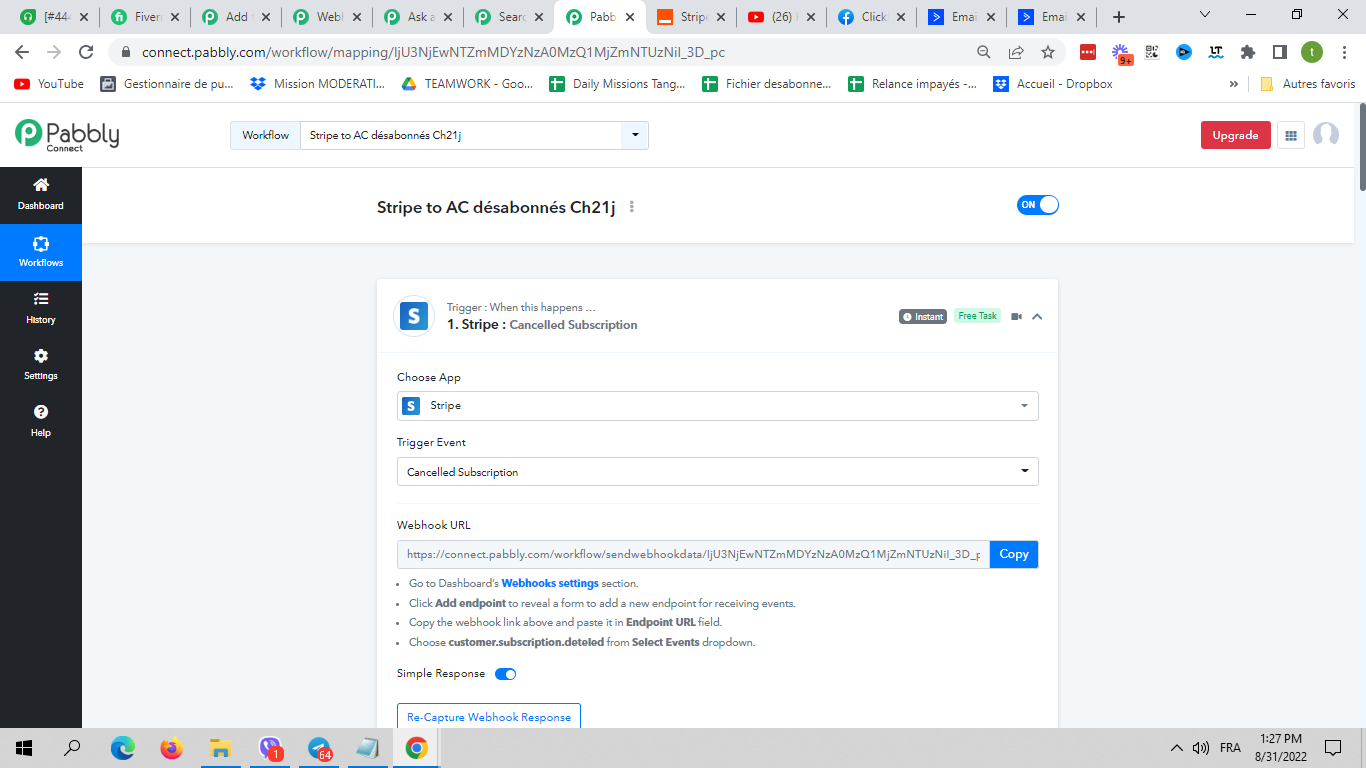Viewport: 1366px width, 768px height.
Task: Open the Accueil - Dropbox bookmark
Action: click(x=1053, y=84)
